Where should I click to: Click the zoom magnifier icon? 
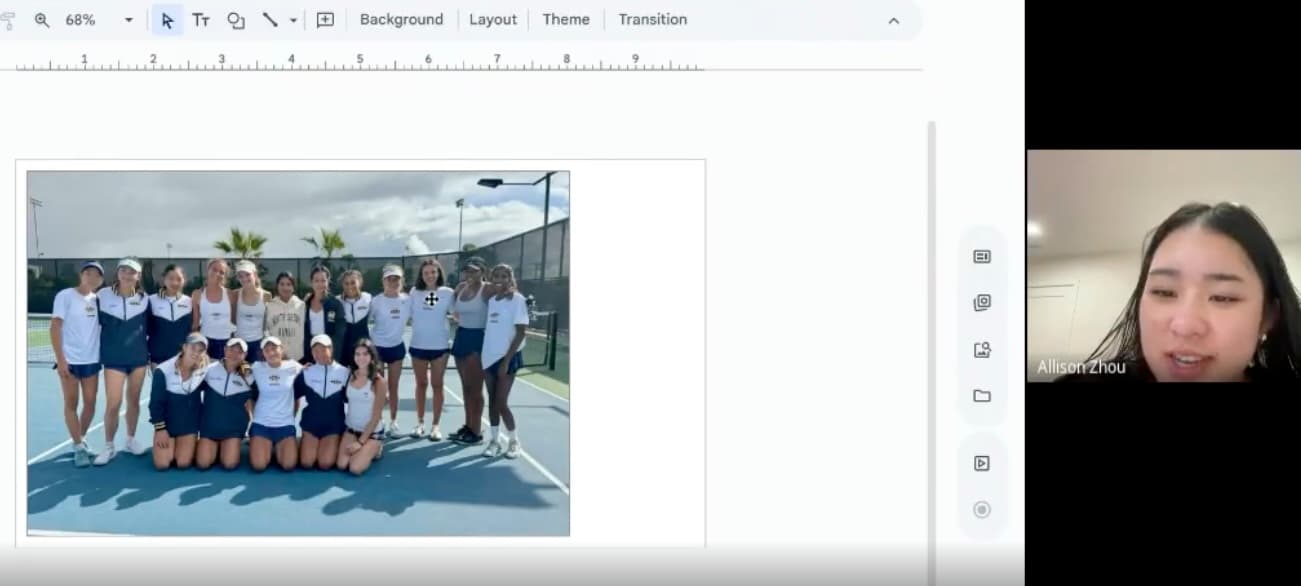(x=42, y=20)
